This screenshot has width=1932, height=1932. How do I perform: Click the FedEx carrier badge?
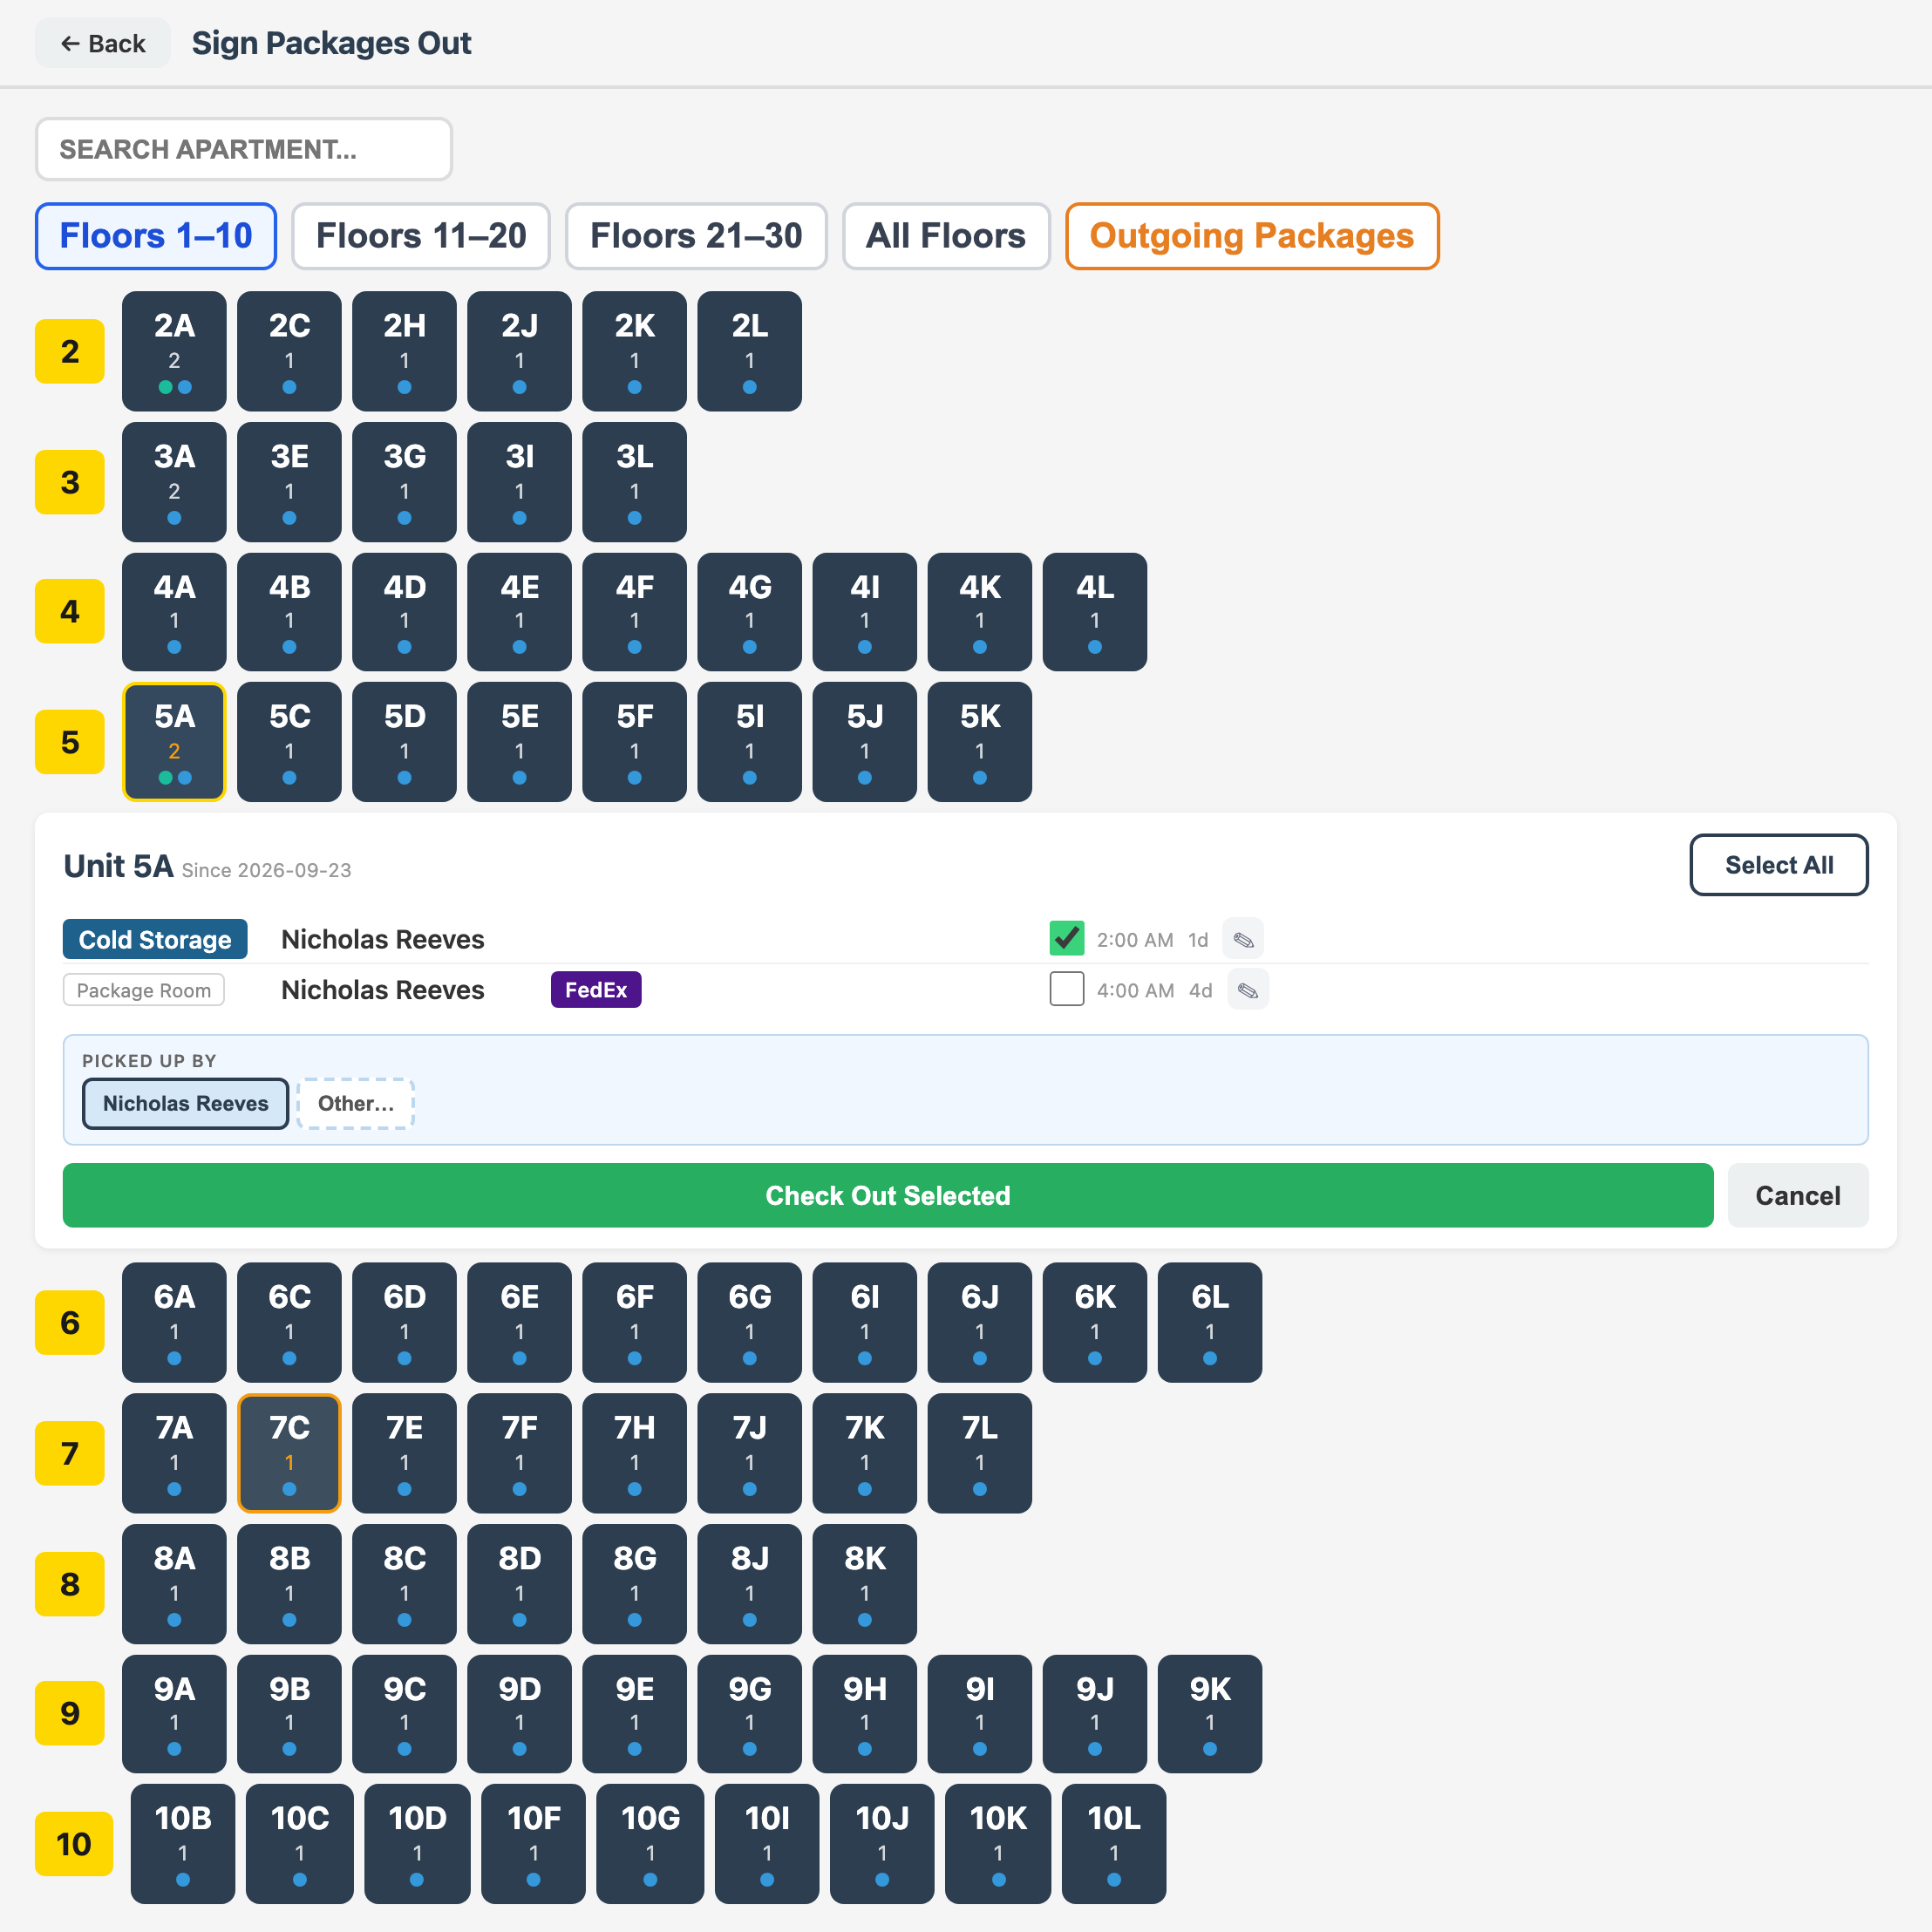596,990
